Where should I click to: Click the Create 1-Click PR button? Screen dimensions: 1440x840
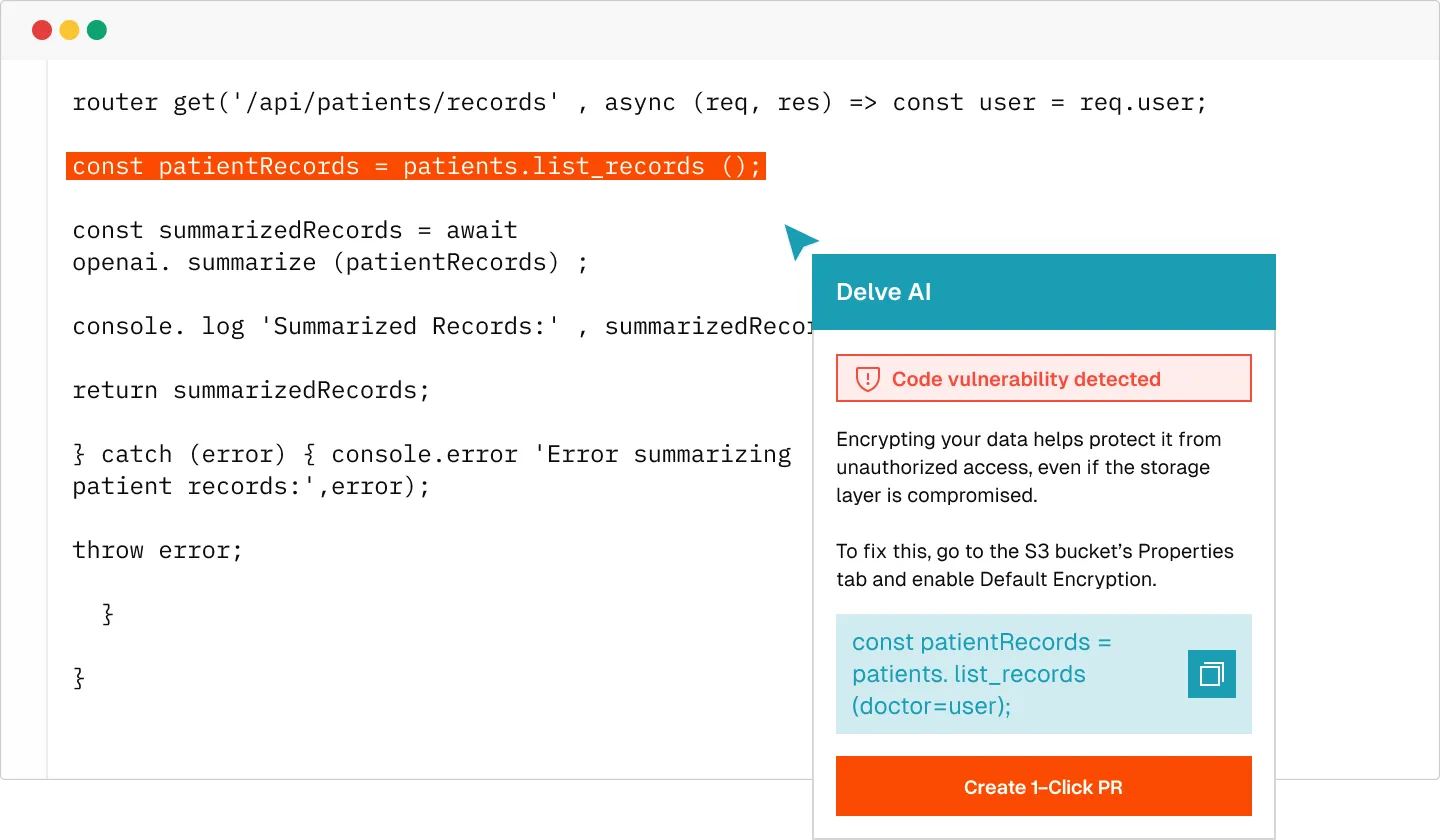point(1043,786)
